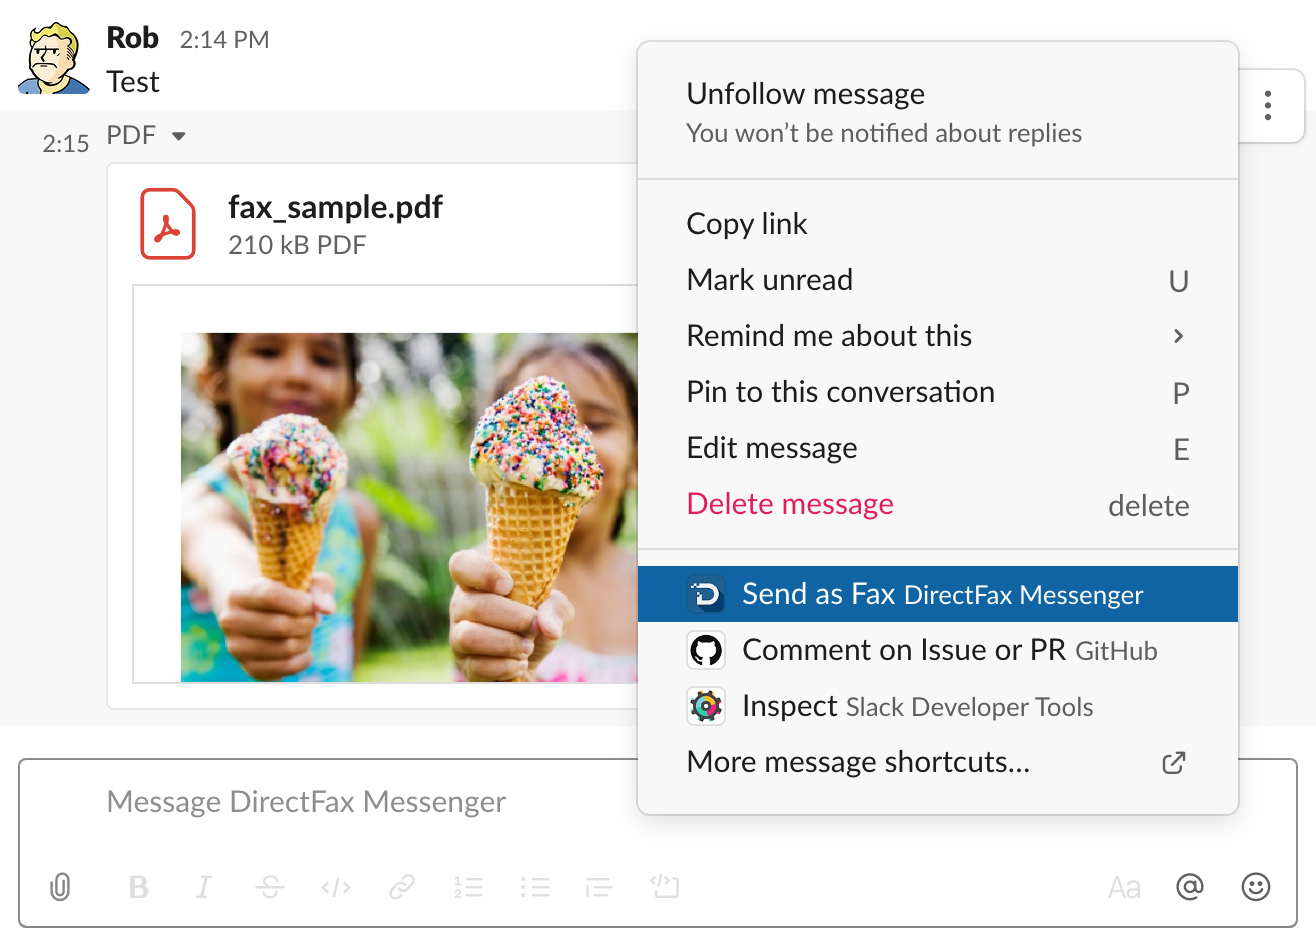Start a bulleted list
The width and height of the screenshot is (1316, 938).
535,887
